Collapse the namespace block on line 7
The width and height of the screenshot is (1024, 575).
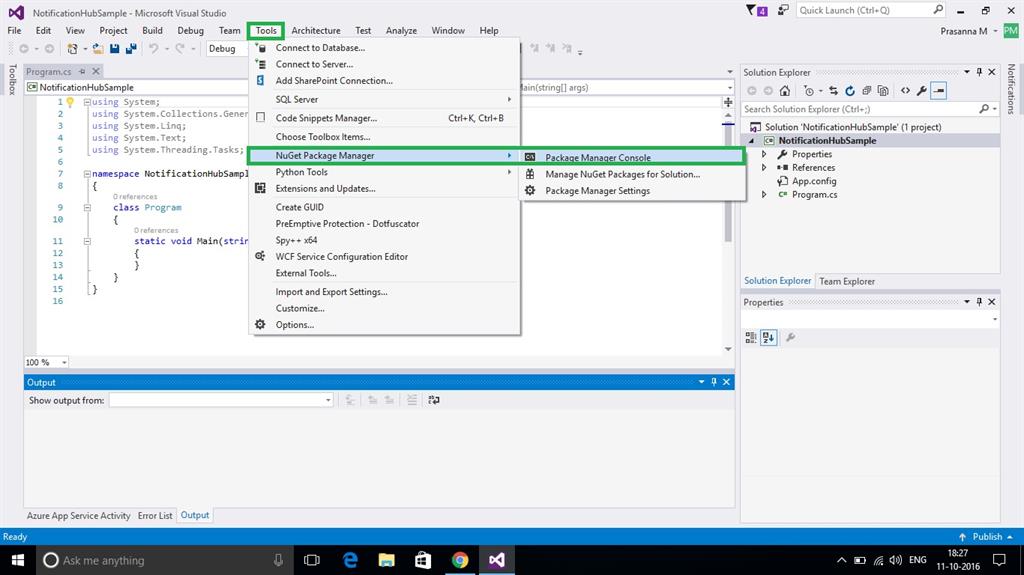coord(87,174)
